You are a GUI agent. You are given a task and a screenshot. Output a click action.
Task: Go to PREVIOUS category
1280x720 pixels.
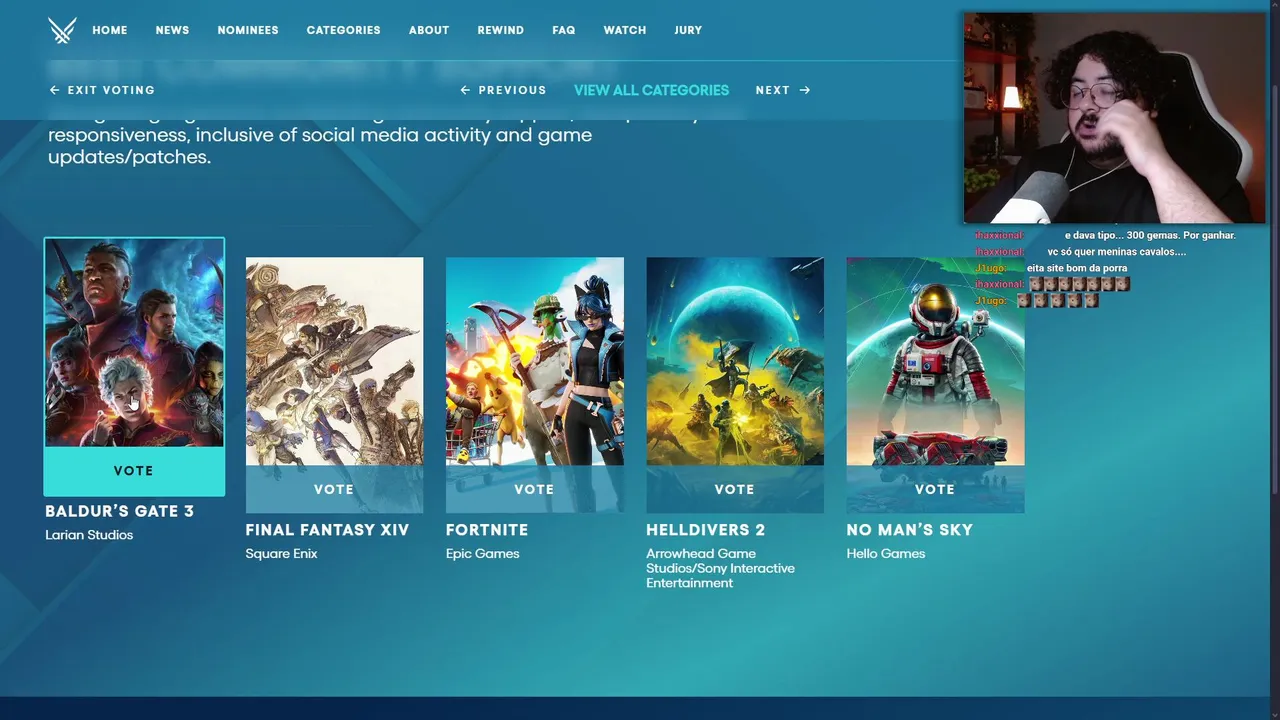[503, 90]
